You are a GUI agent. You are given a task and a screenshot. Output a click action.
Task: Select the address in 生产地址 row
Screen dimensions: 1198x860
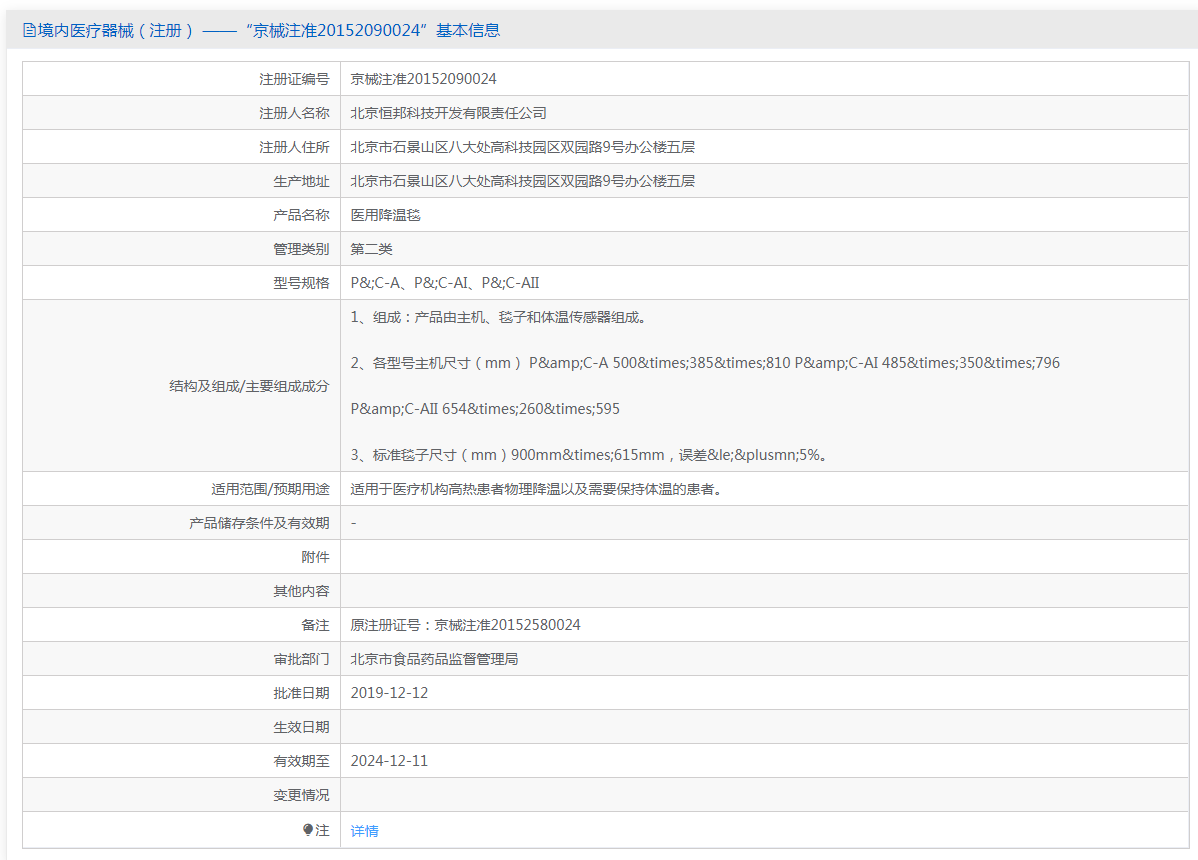pyautogui.click(x=523, y=181)
